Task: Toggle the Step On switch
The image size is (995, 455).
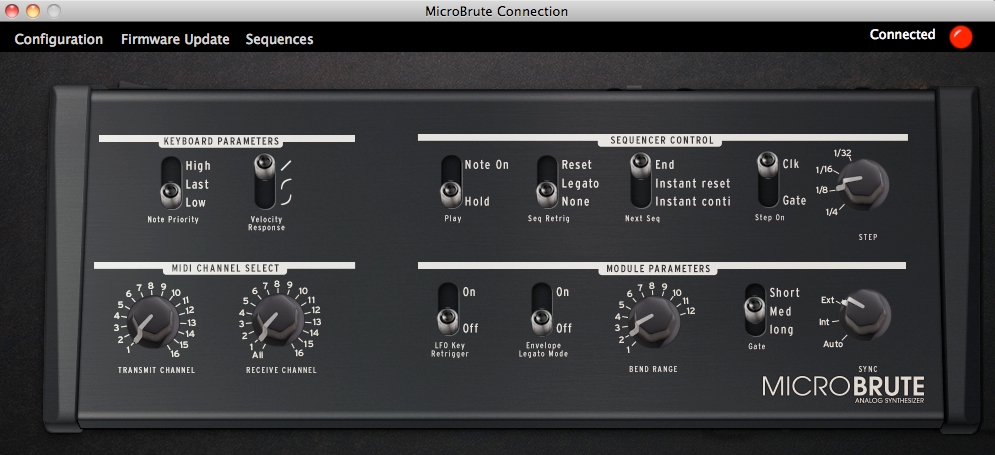Action: pos(768,180)
